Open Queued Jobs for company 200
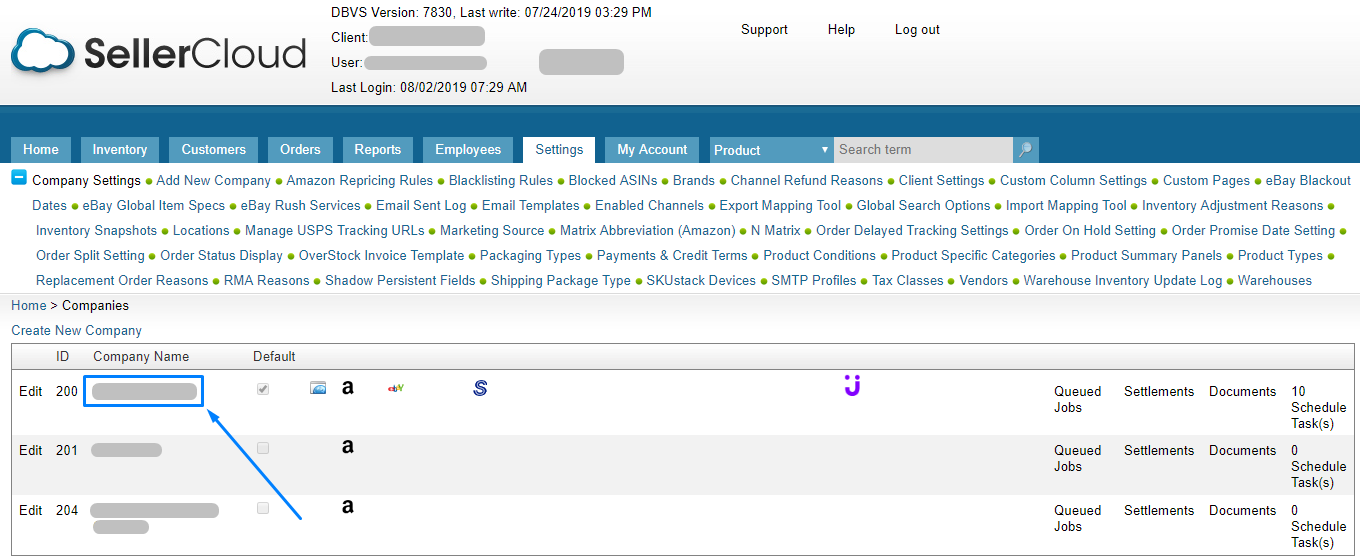The image size is (1360, 560). click(x=1077, y=400)
